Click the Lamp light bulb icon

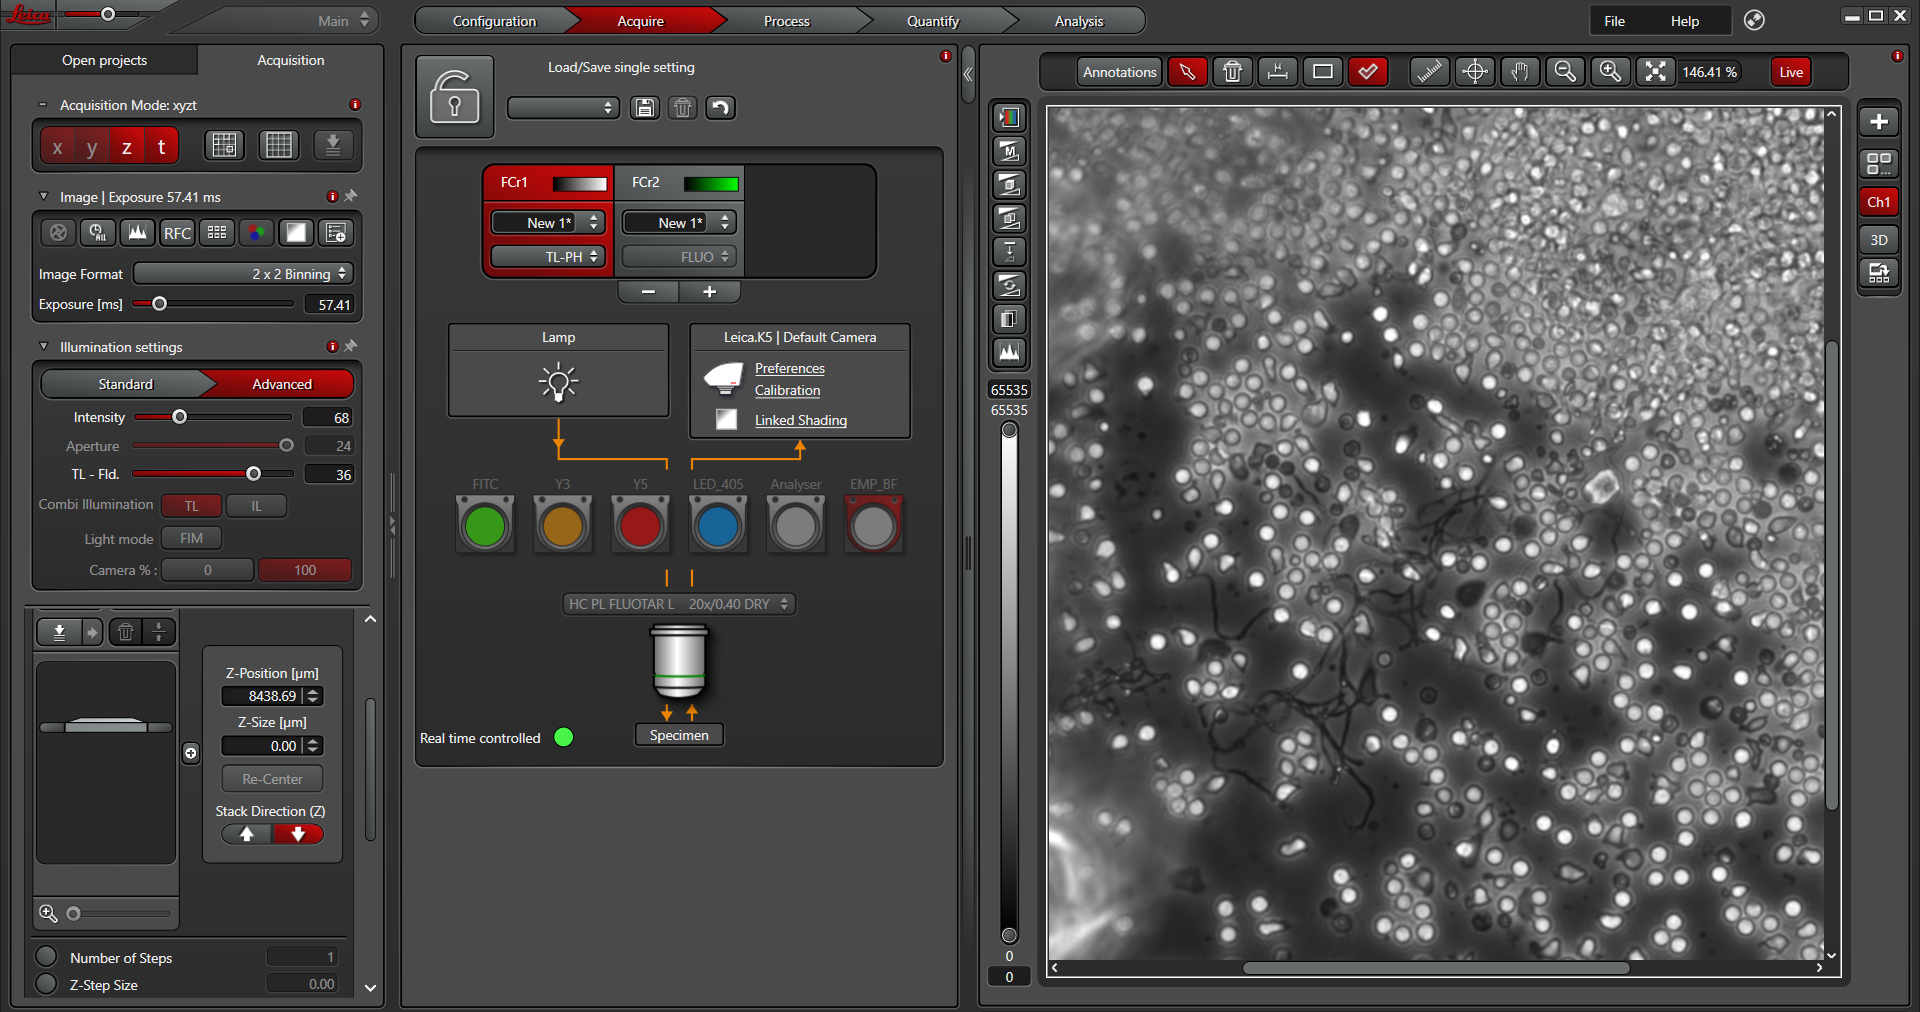point(558,382)
